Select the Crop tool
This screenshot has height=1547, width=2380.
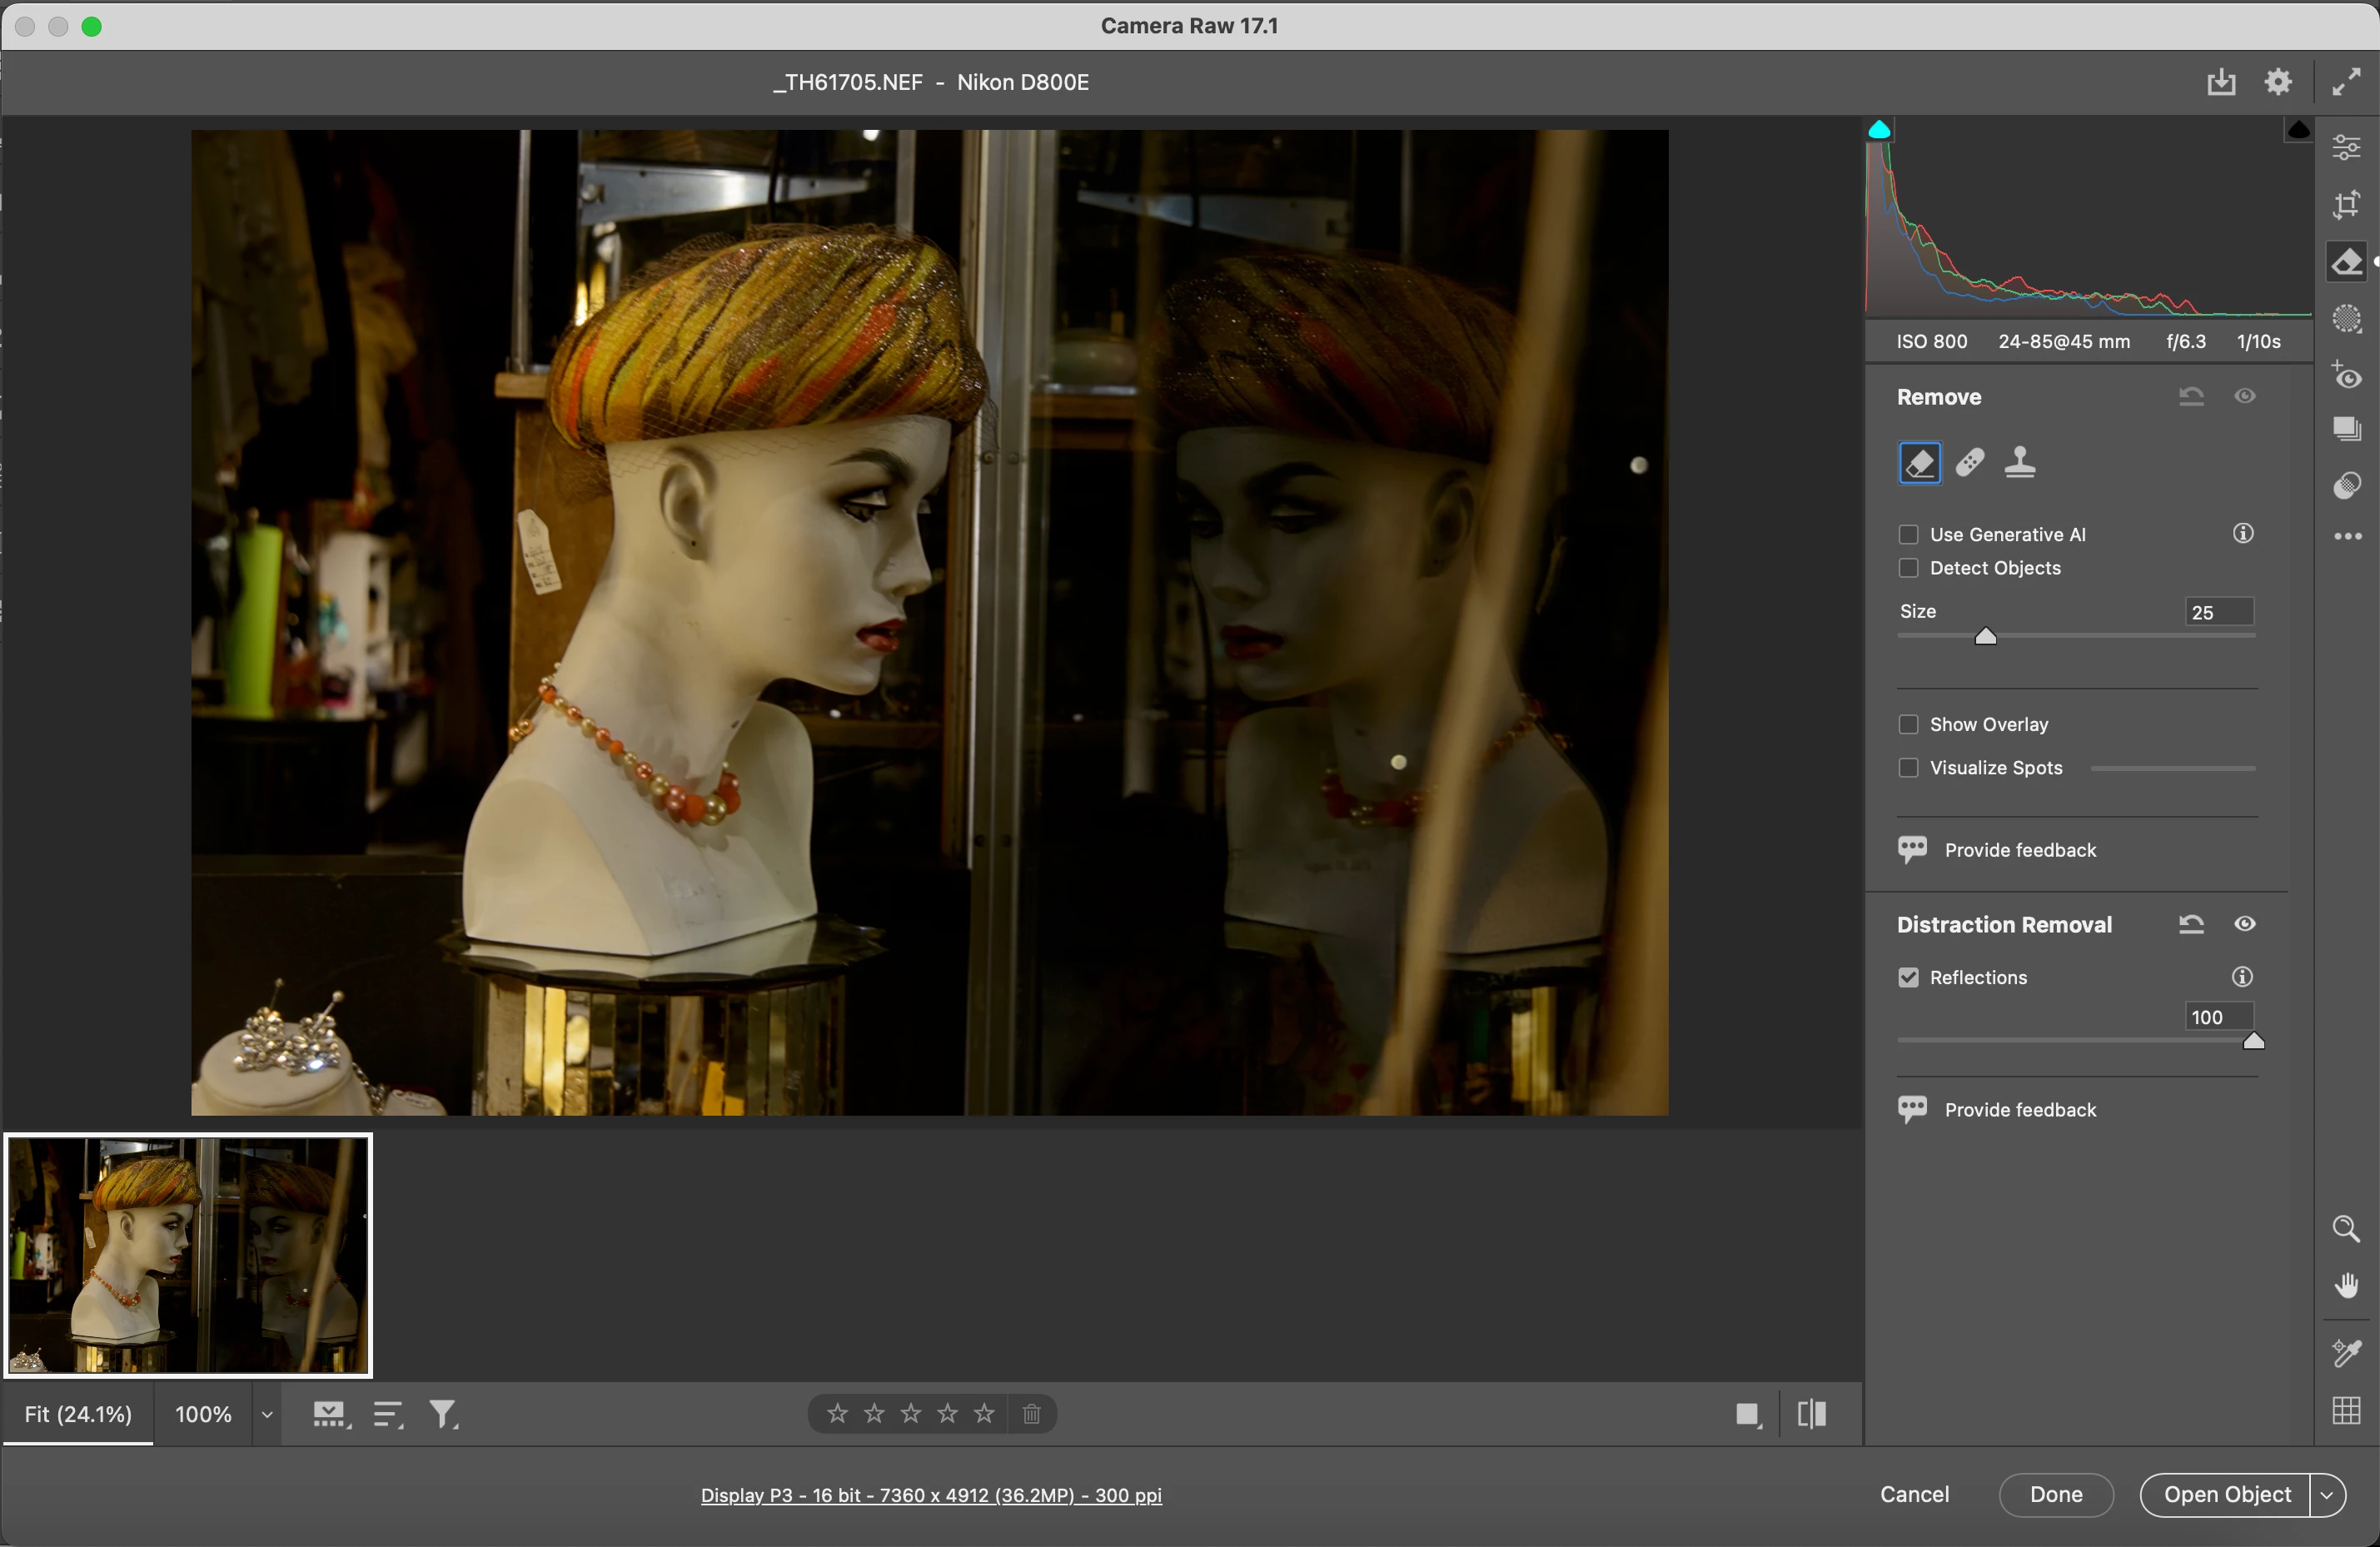click(x=2346, y=205)
